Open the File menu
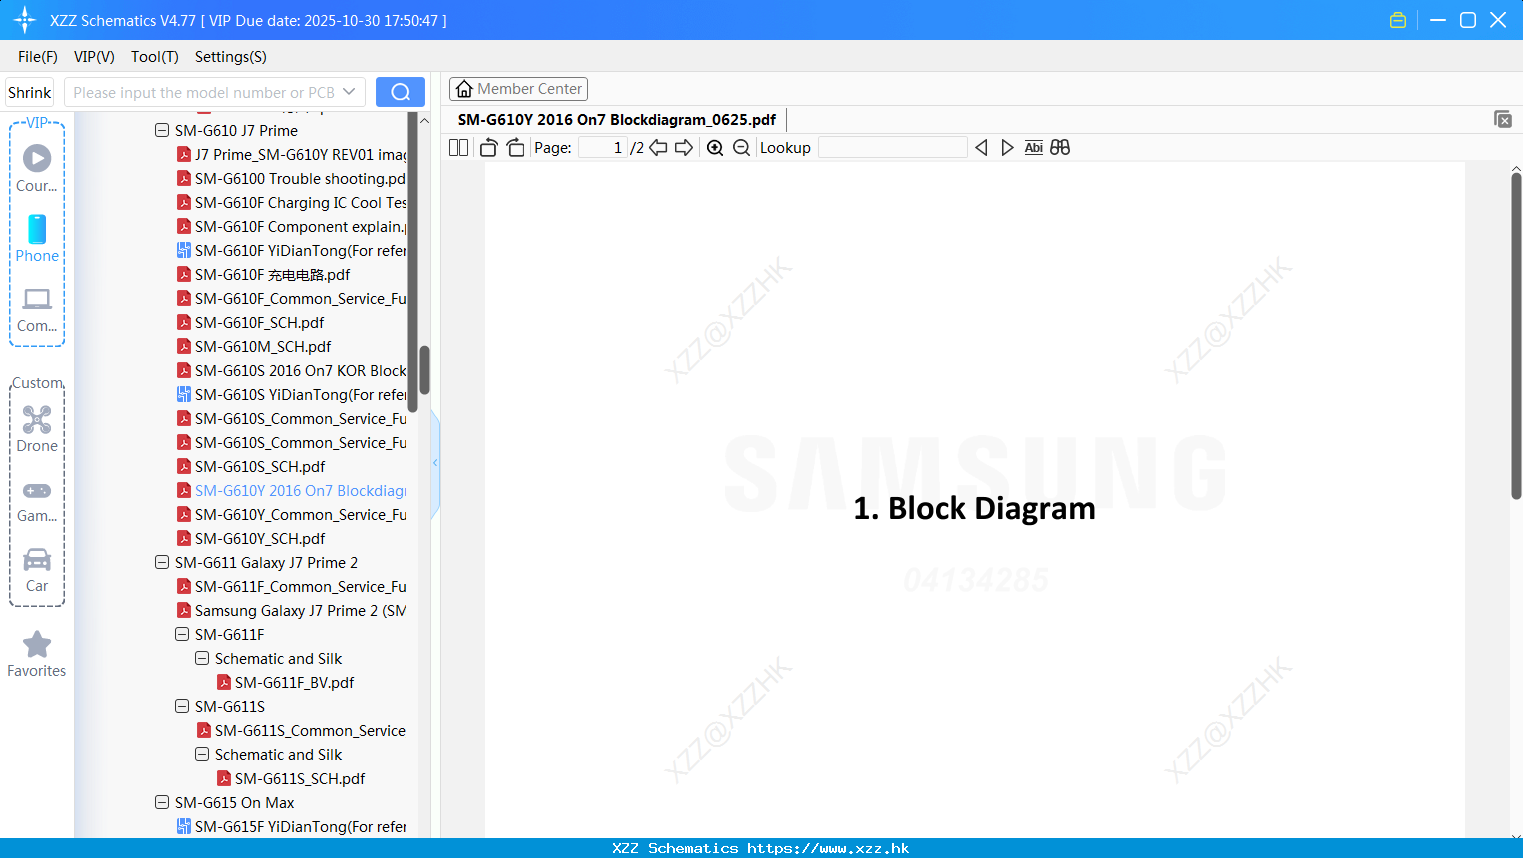The height and width of the screenshot is (858, 1523). pos(38,57)
